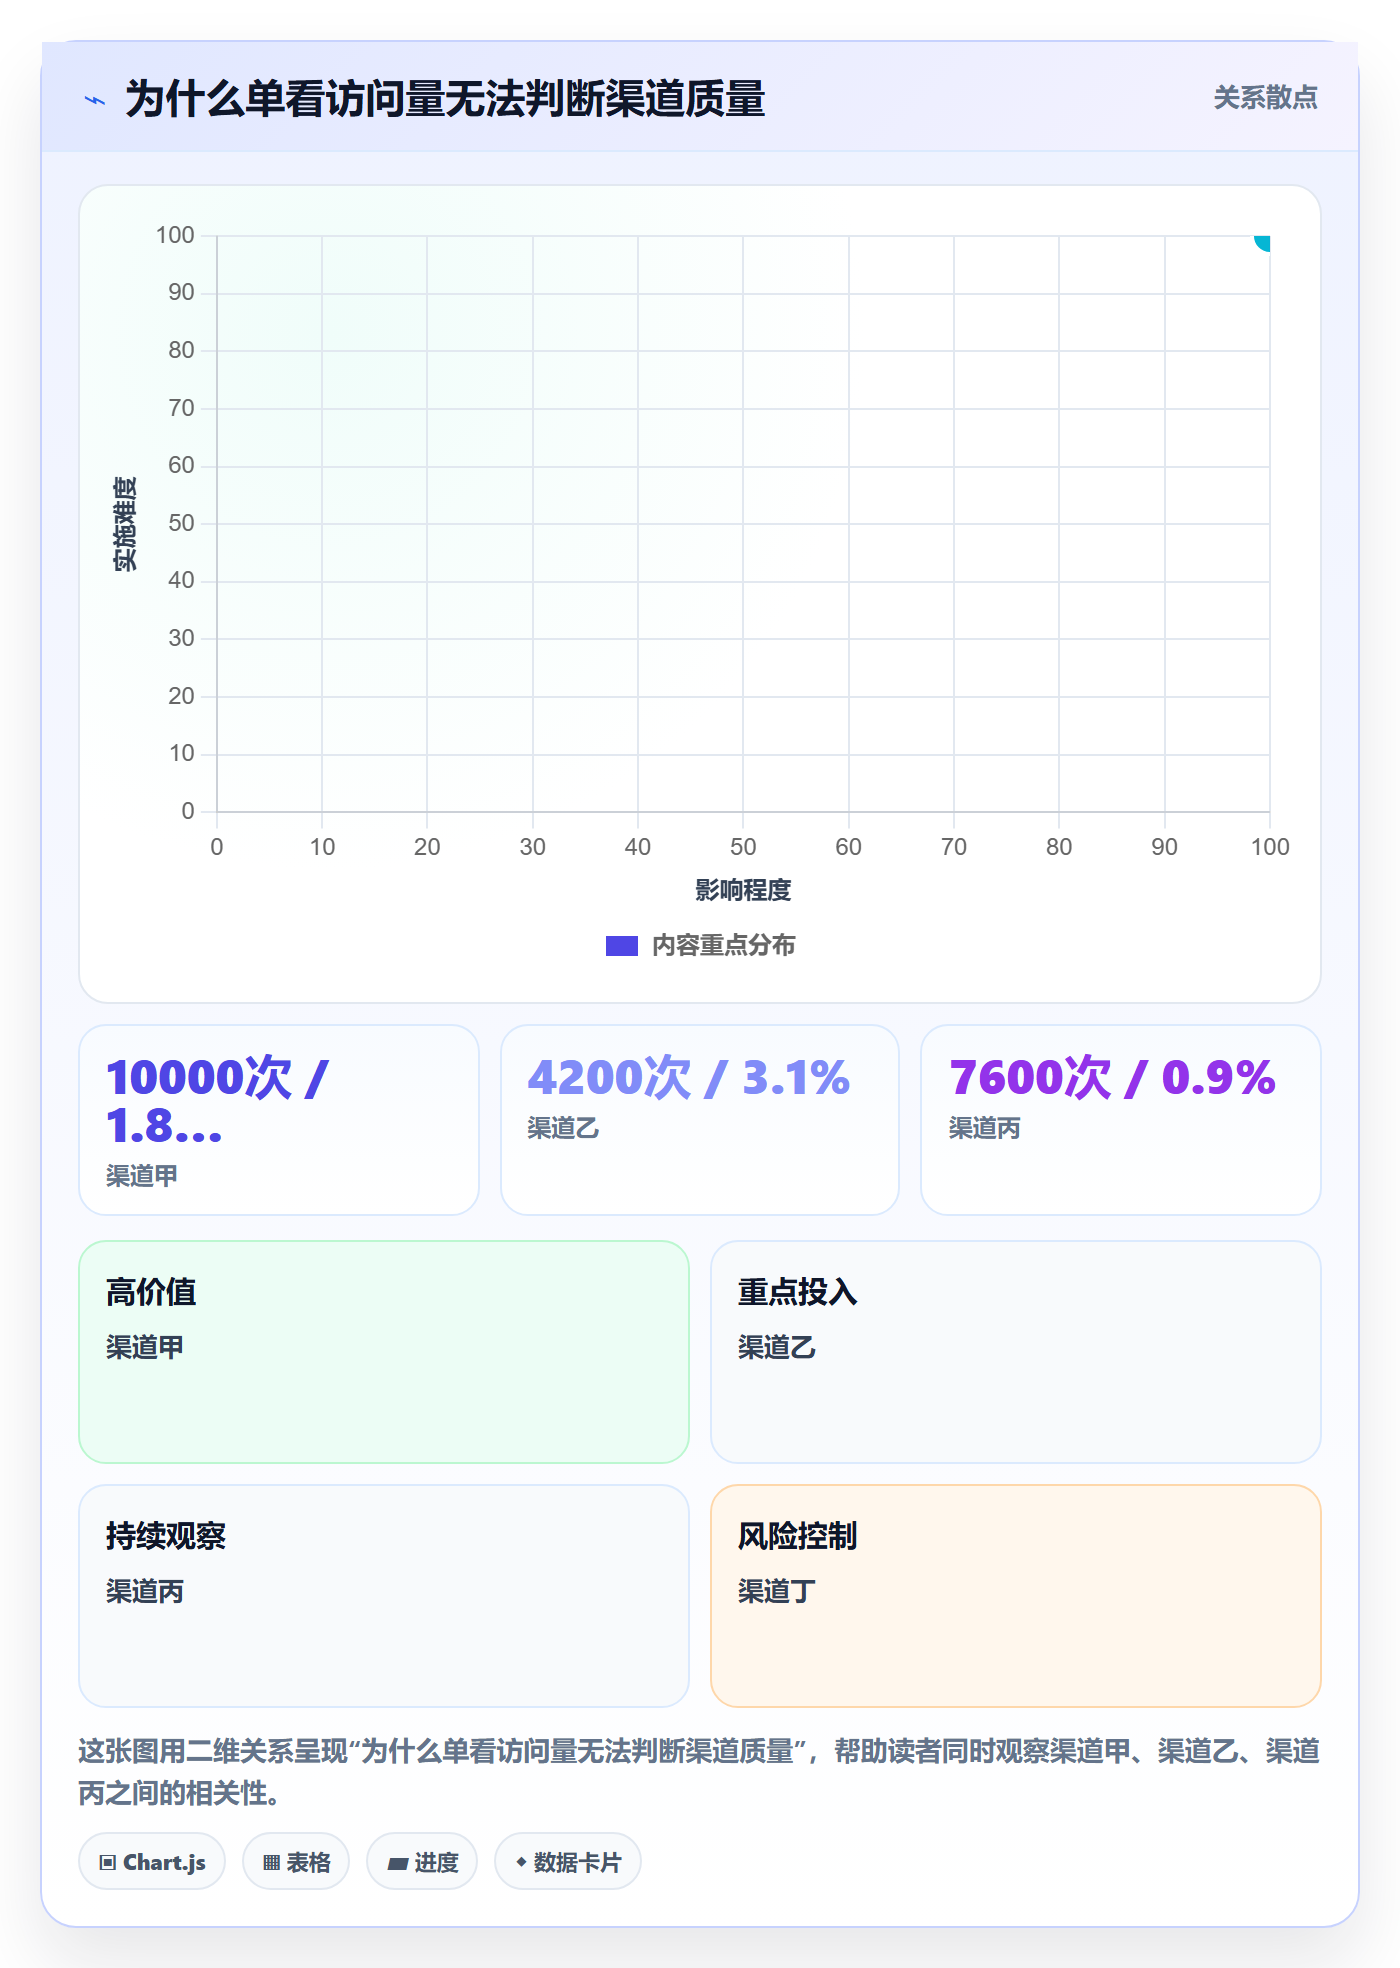The image size is (1400, 1968).
Task: Click the 数据卡片 tag chip
Action: coord(568,1862)
